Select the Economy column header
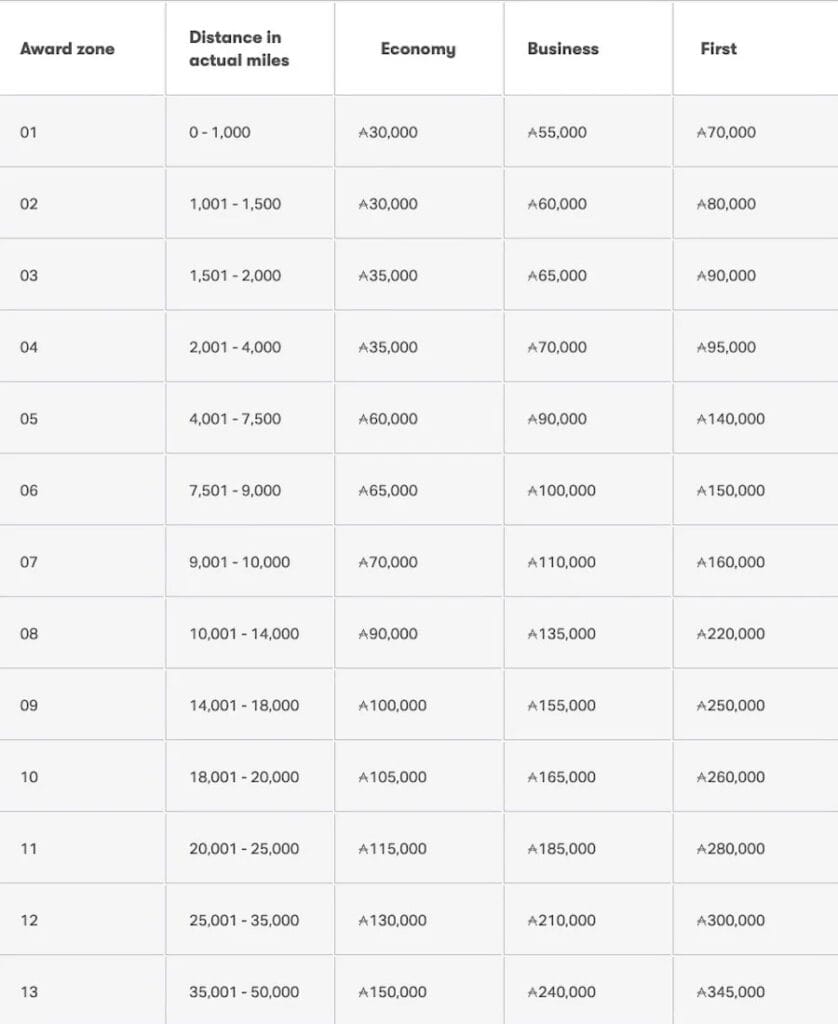The height and width of the screenshot is (1024, 838). point(418,49)
